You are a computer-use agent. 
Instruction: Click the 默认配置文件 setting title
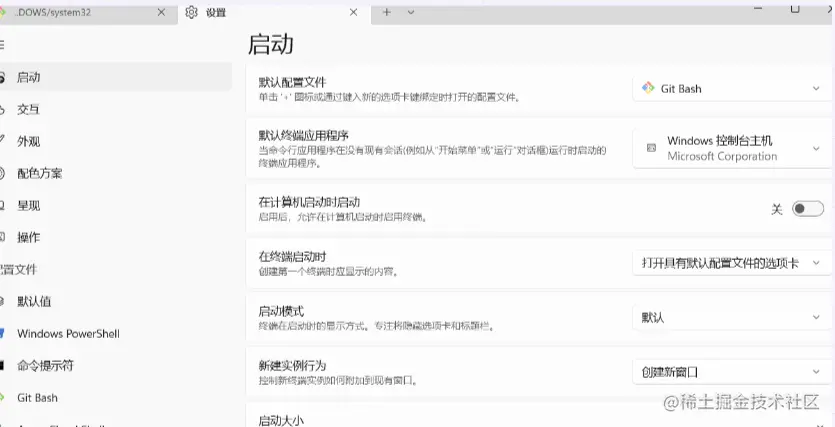(x=292, y=83)
